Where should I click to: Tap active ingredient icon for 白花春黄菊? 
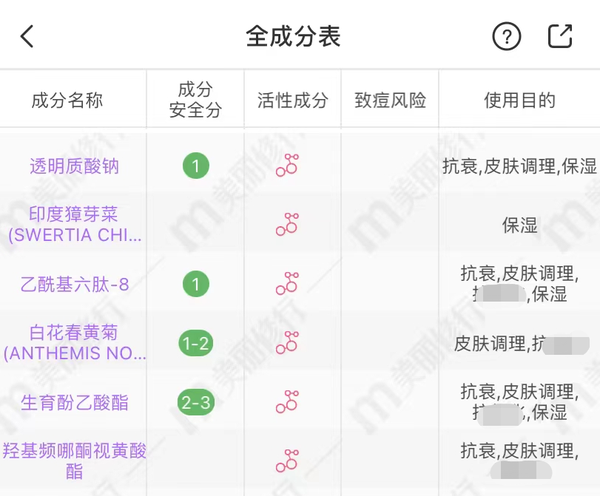(288, 343)
